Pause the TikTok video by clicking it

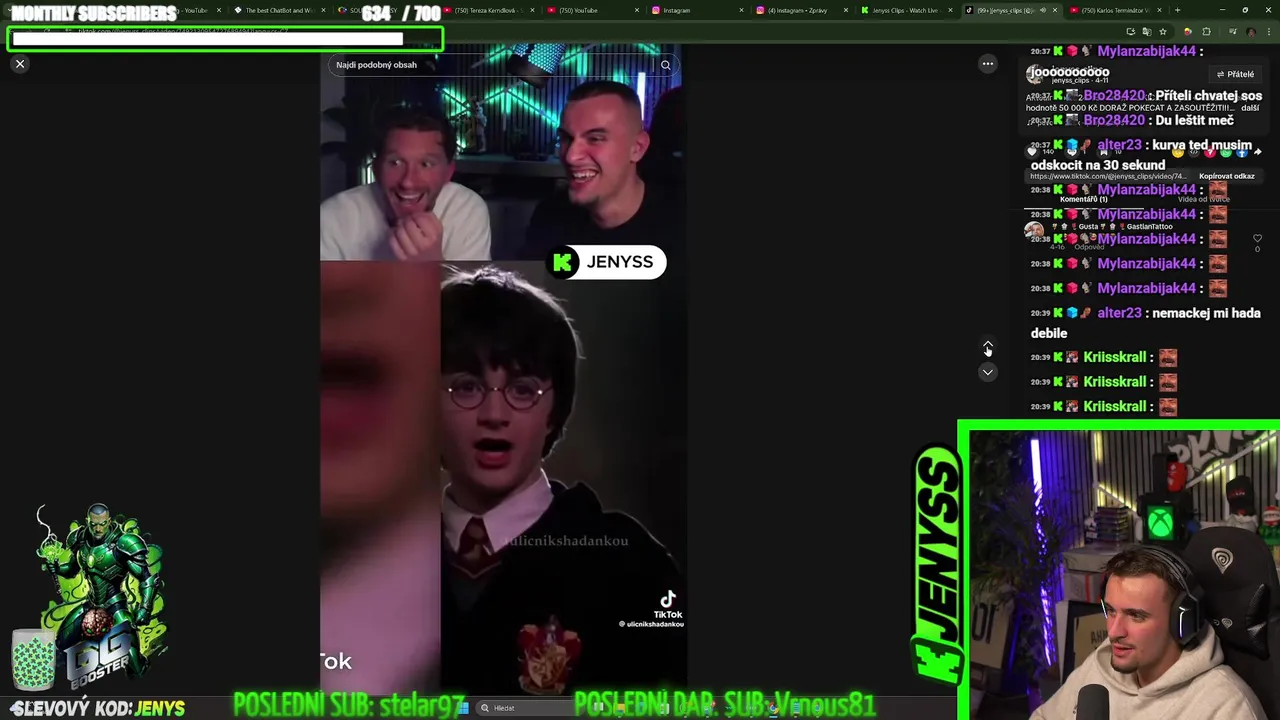503,370
